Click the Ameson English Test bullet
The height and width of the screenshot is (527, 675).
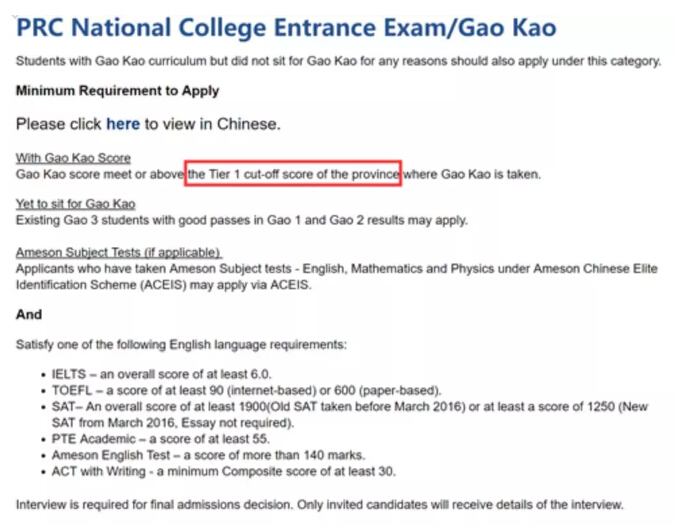tap(208, 455)
